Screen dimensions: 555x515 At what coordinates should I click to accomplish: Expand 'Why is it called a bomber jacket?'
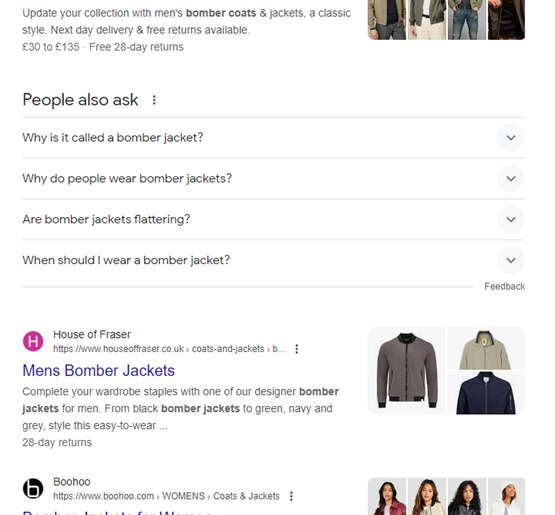click(x=273, y=138)
